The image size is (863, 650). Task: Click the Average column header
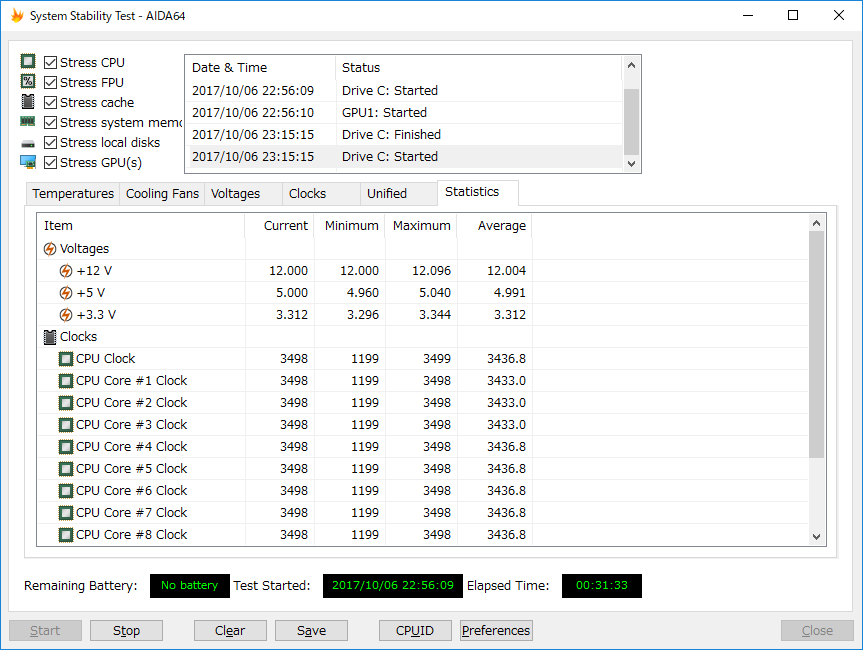tap(494, 226)
